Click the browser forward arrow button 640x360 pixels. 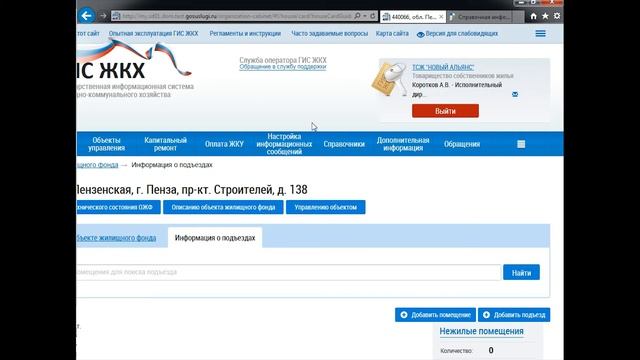[103, 16]
